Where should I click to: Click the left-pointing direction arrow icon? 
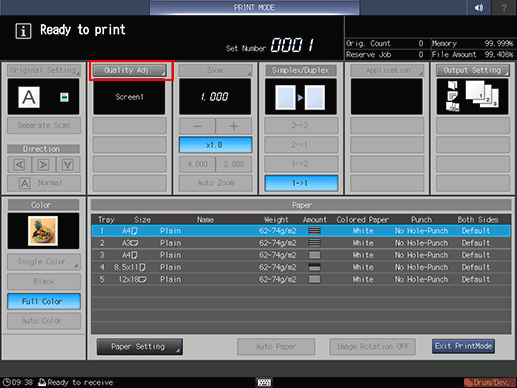(x=19, y=164)
